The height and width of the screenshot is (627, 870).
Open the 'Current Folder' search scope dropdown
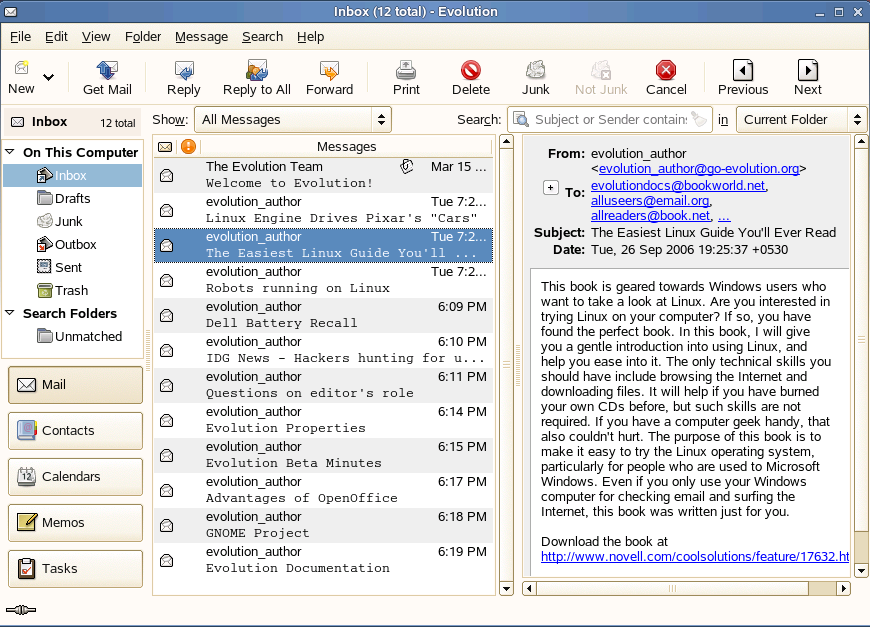[x=801, y=120]
